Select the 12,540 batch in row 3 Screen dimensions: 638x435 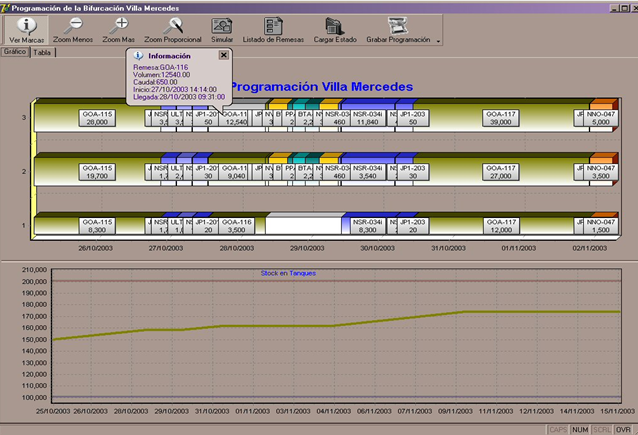(235, 118)
